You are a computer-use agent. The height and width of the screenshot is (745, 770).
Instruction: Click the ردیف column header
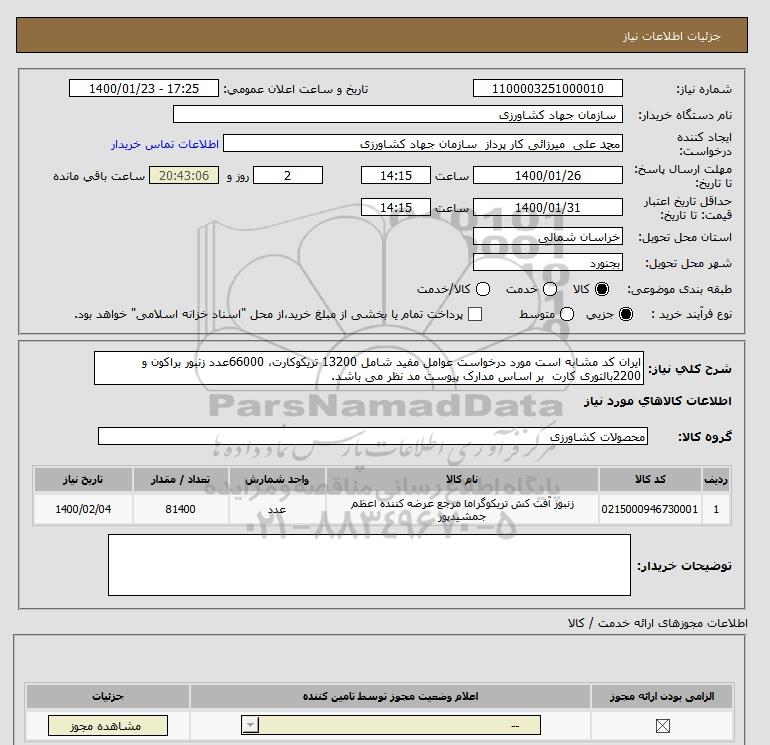(x=716, y=479)
